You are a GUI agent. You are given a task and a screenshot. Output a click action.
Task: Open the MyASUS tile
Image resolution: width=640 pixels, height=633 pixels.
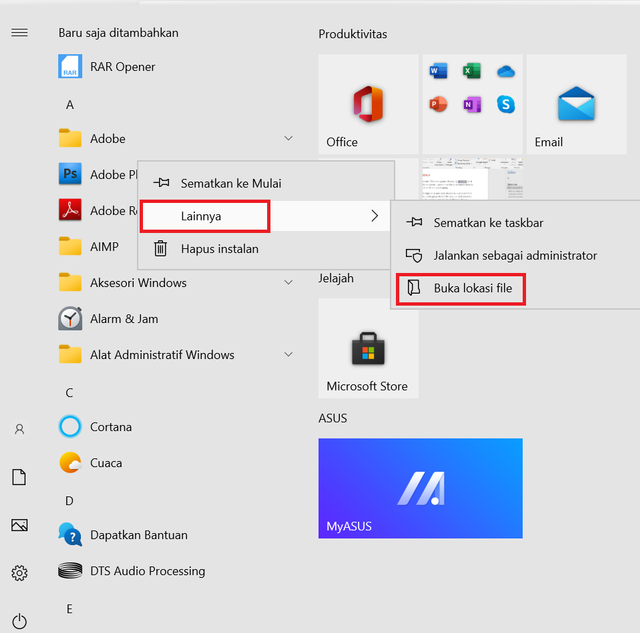coord(420,488)
